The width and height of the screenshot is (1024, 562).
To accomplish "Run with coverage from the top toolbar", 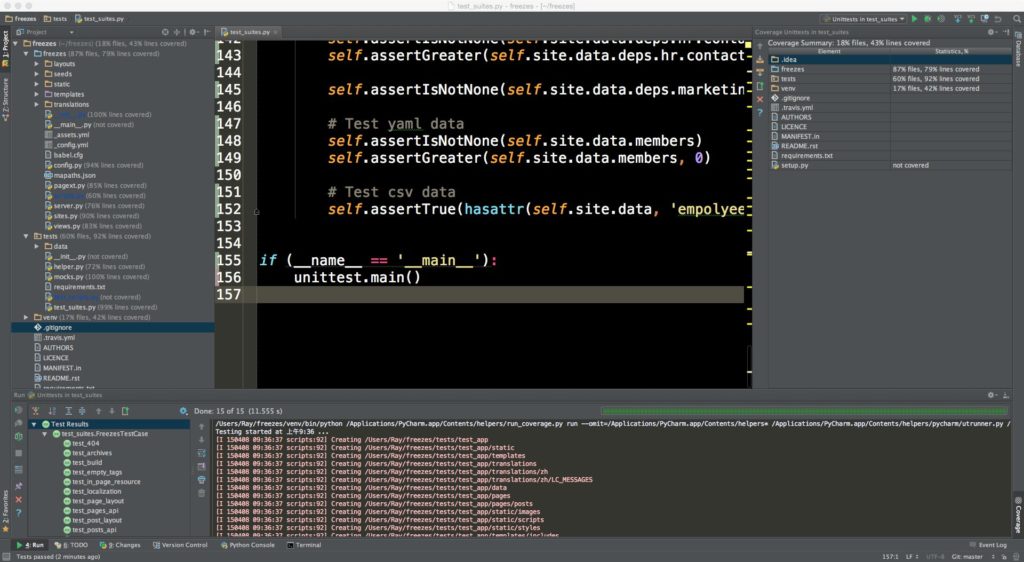I will [941, 19].
